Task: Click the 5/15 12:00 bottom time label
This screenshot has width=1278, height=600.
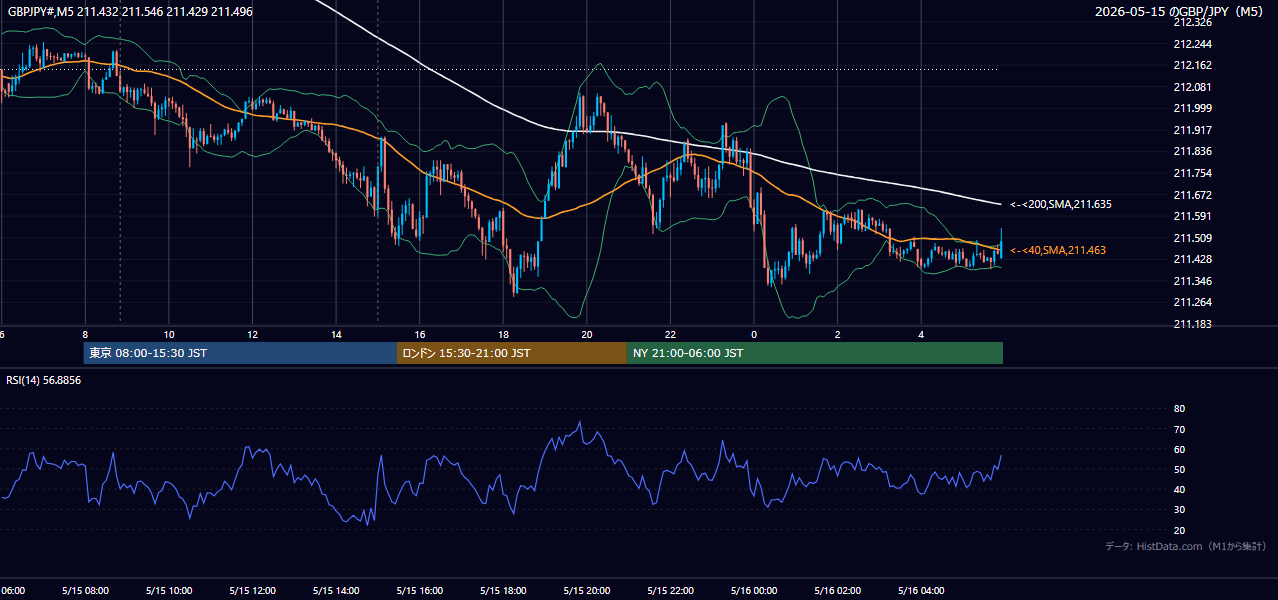Action: click(x=252, y=590)
